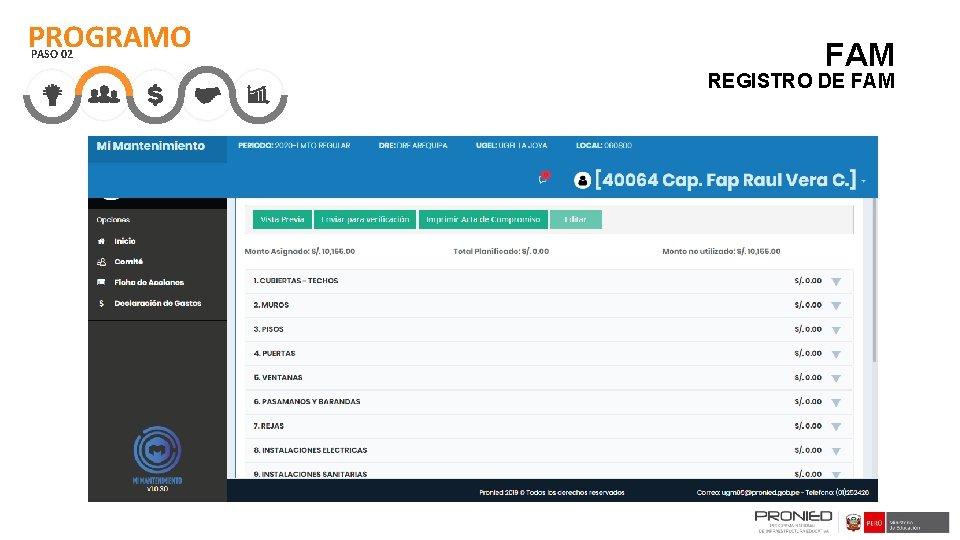
Task: Click the vertical scrollbar of the list
Action: pos(874,280)
